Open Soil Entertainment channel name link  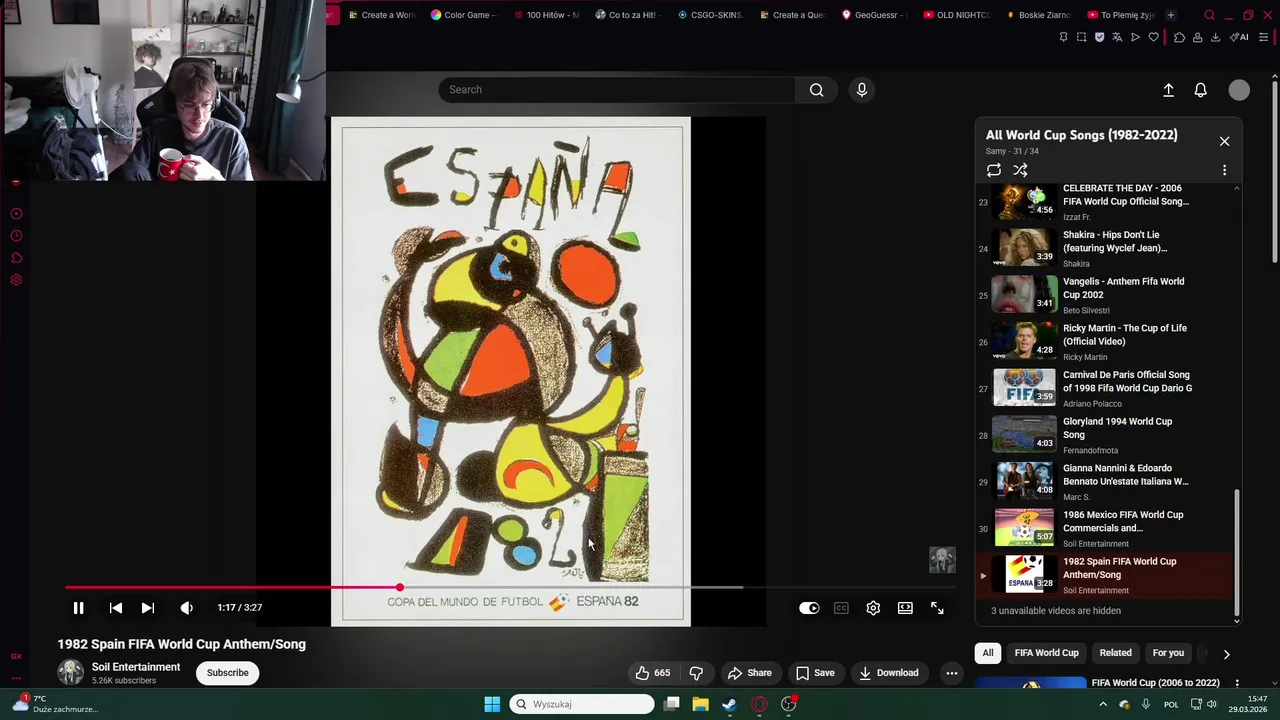[x=136, y=667]
